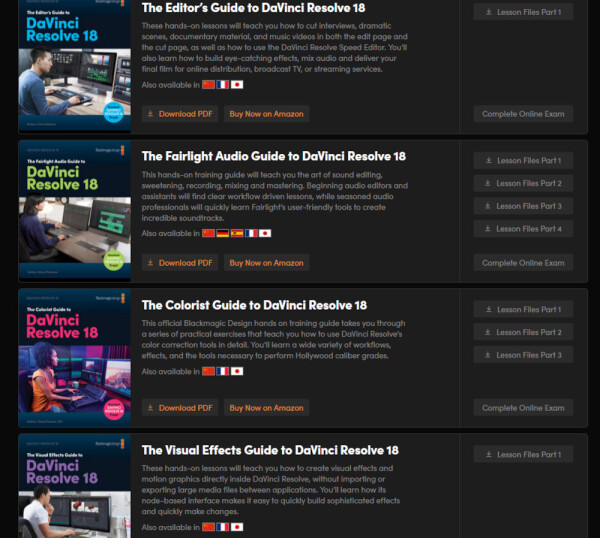Download PDF of the Editor's Guide
The image size is (600, 538).
click(x=180, y=114)
